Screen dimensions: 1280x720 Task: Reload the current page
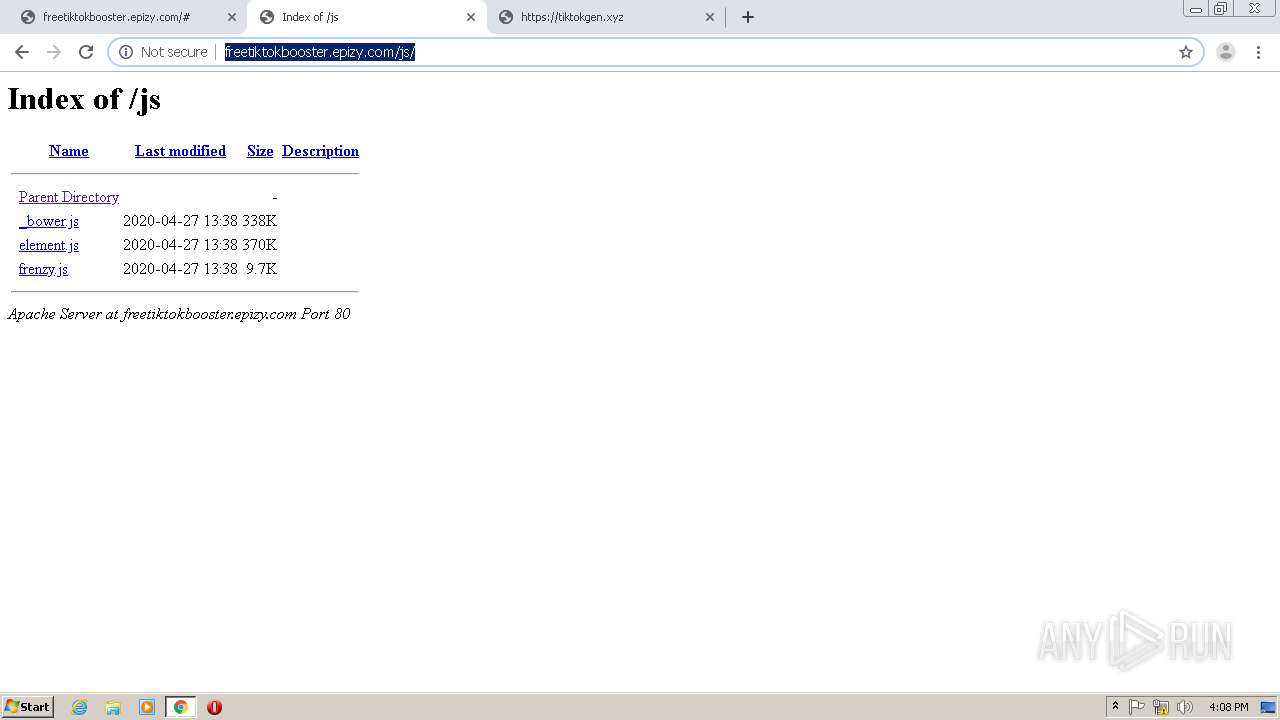86,52
